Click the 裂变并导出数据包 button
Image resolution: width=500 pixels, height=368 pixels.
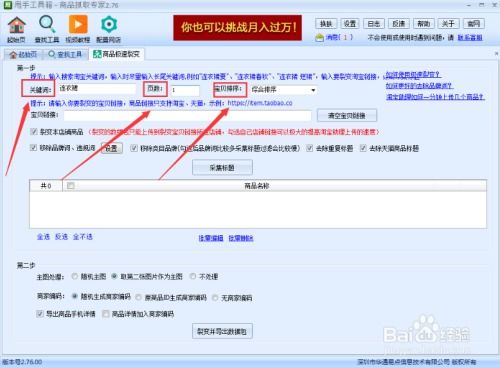[x=222, y=331]
